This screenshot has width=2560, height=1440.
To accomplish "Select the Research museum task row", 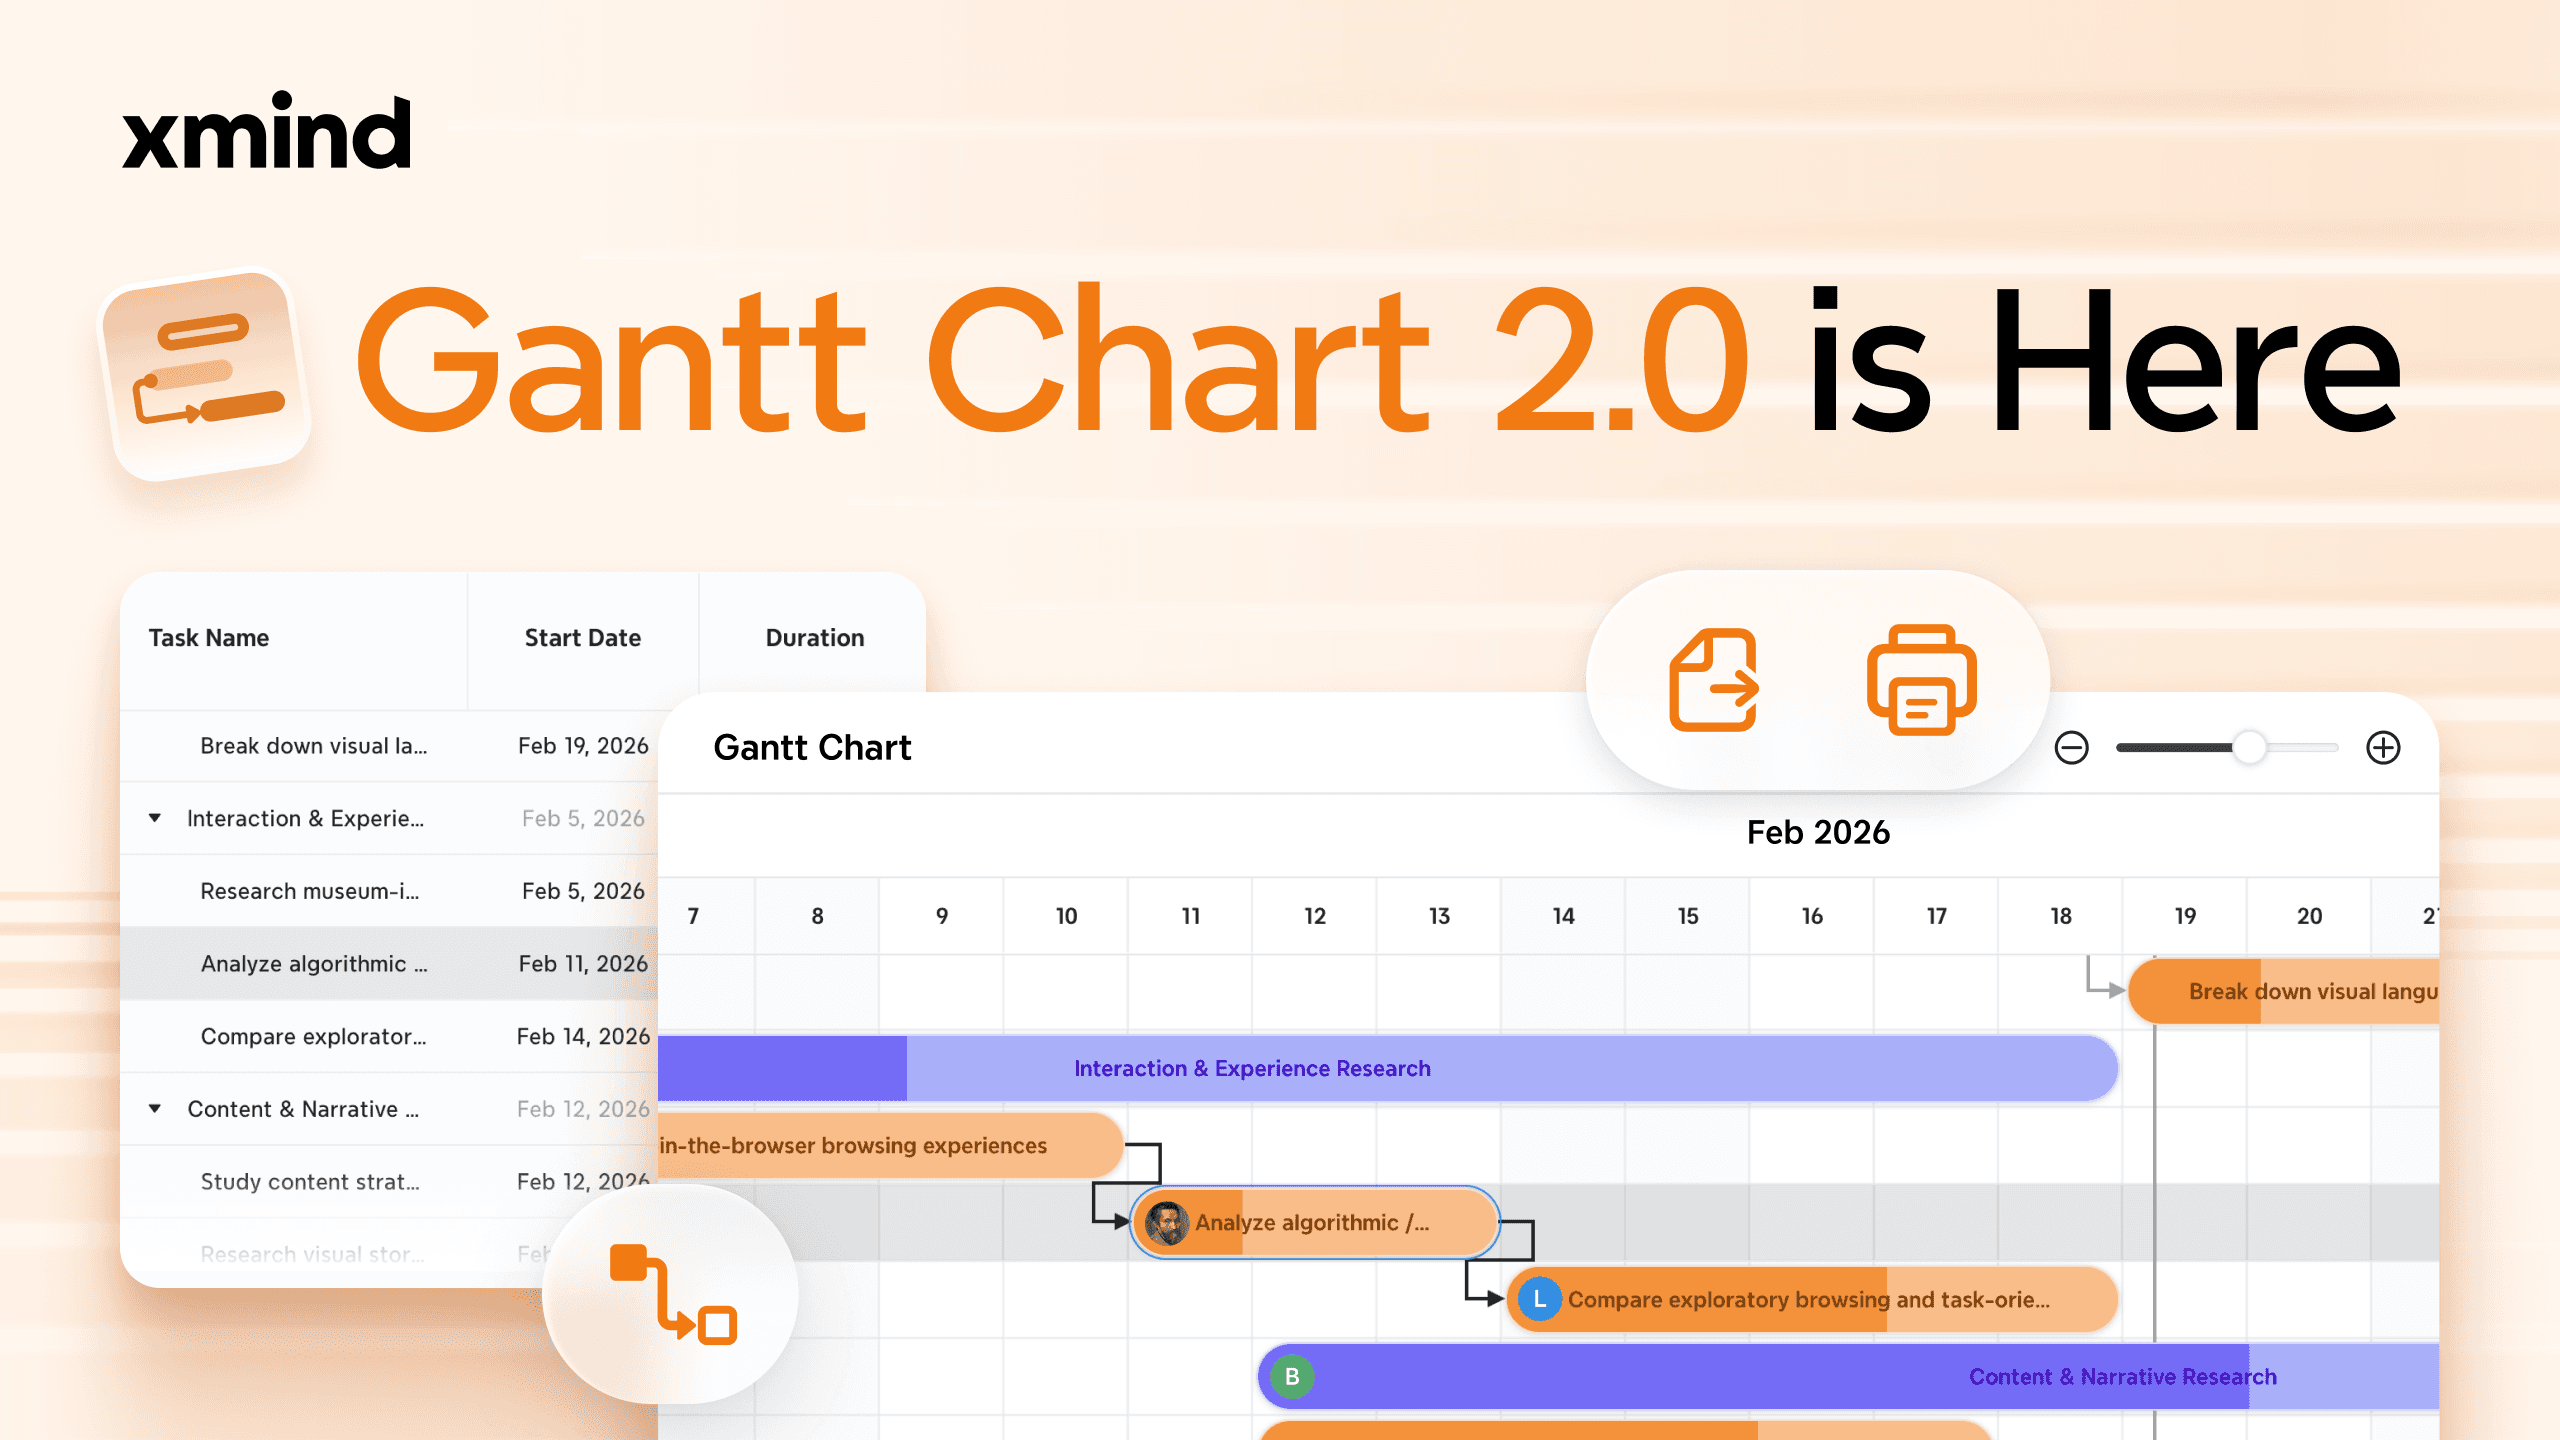I will (310, 891).
